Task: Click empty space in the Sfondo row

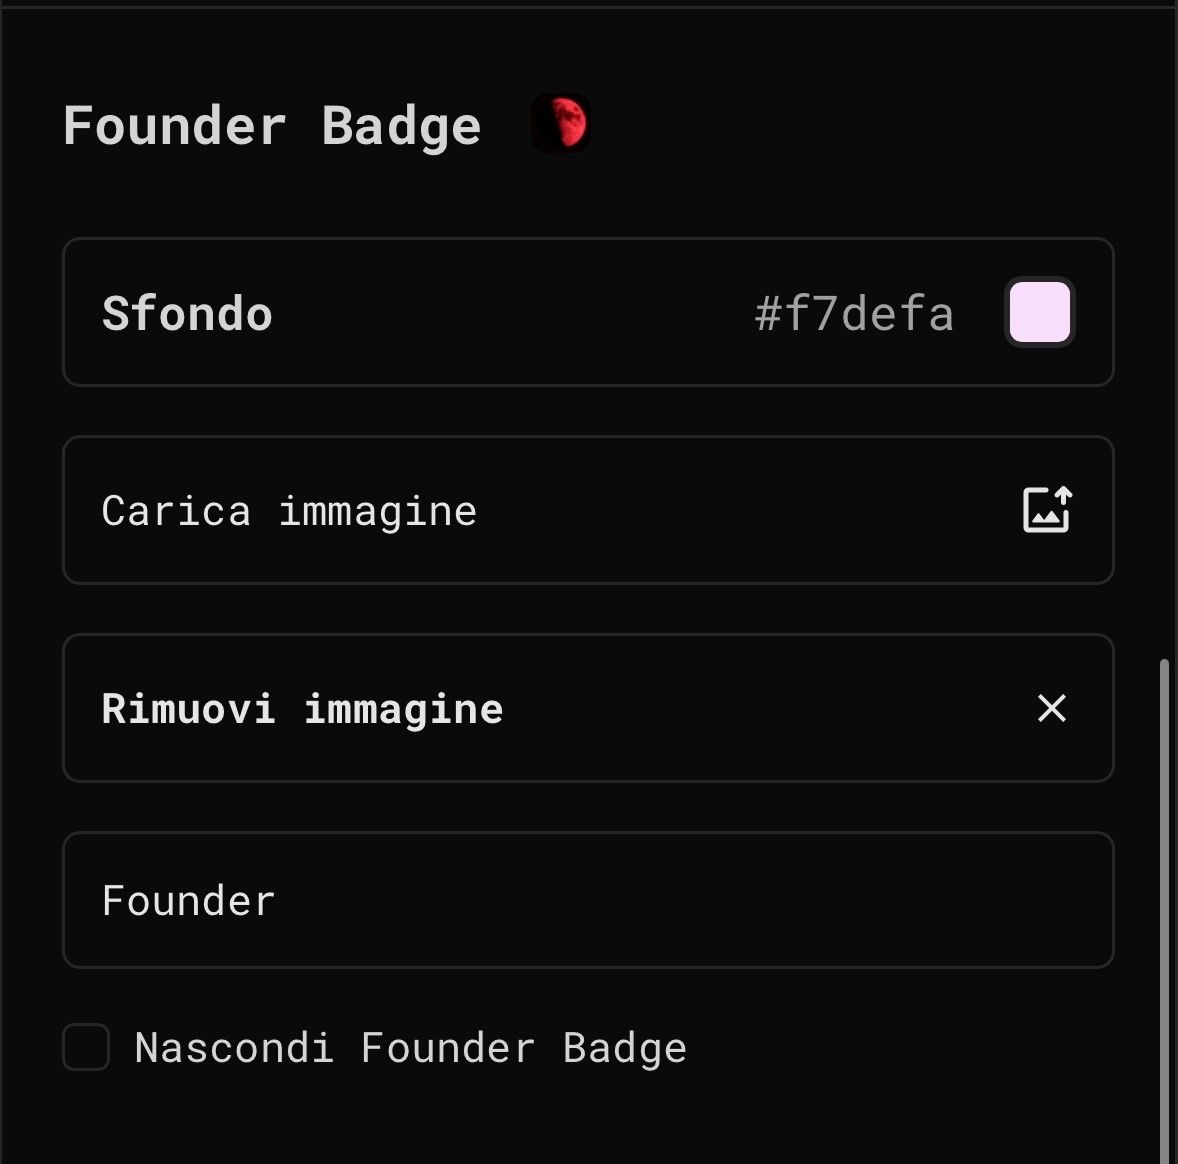Action: coord(500,312)
